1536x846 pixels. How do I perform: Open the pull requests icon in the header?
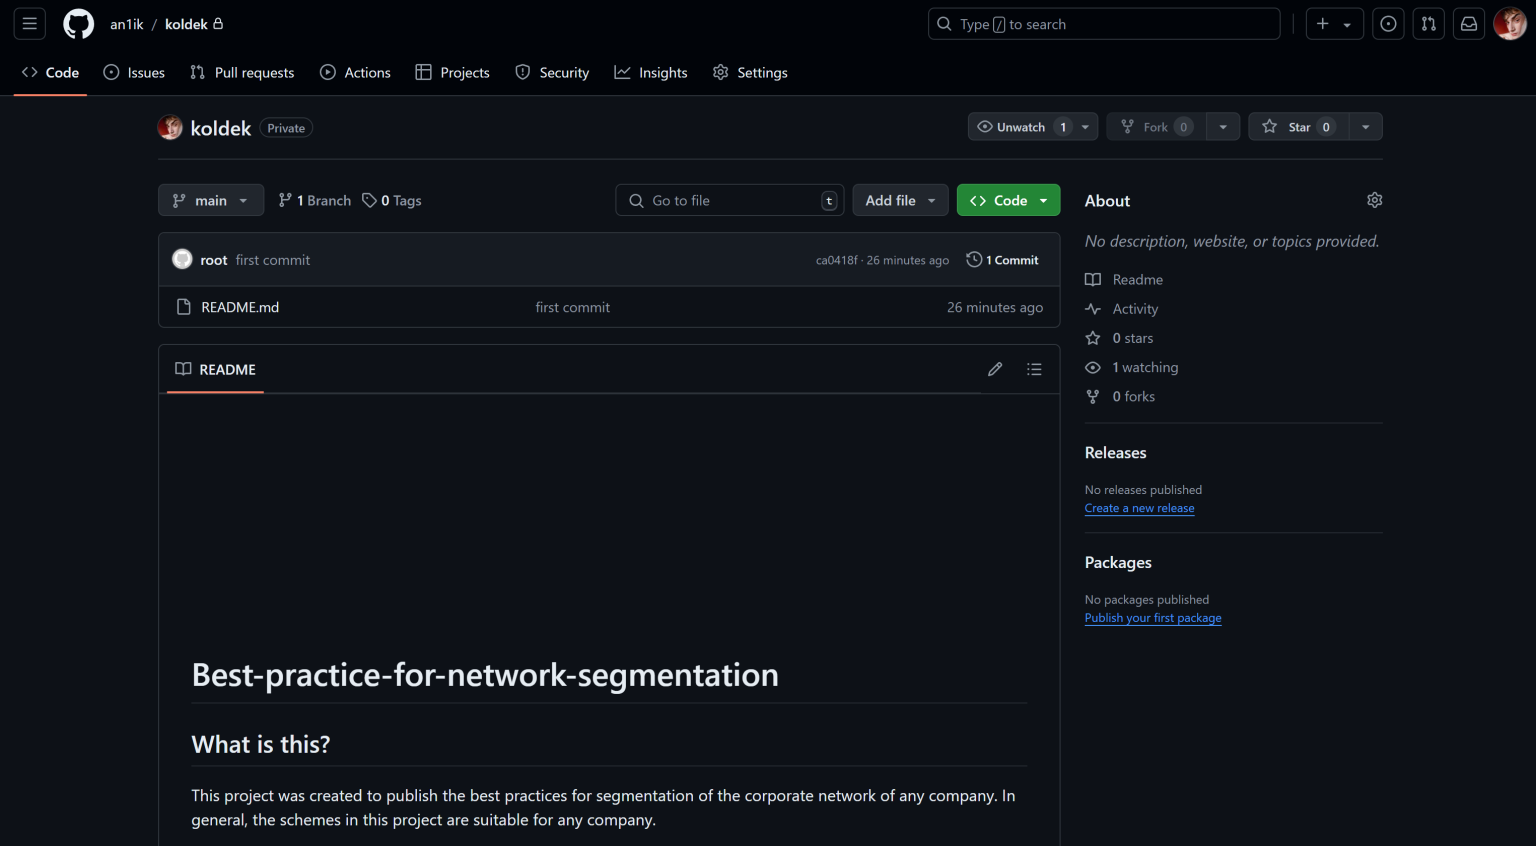(x=1428, y=23)
